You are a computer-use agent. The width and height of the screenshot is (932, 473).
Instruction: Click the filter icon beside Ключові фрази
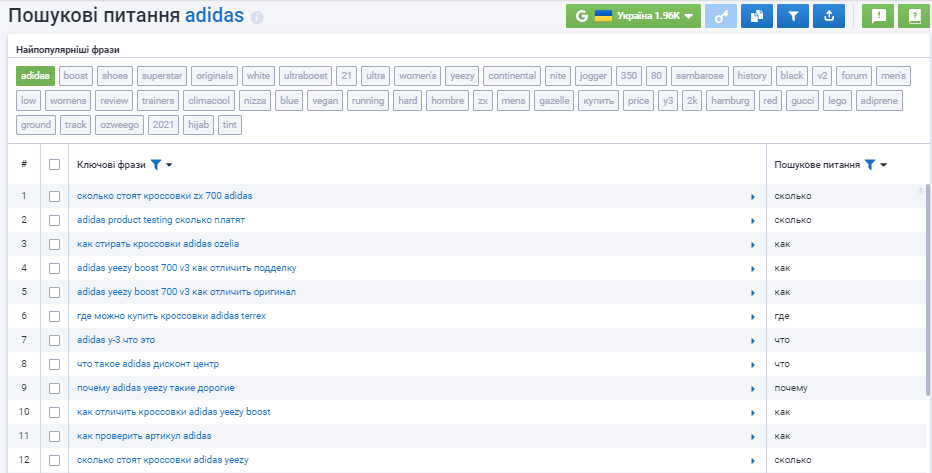point(156,164)
